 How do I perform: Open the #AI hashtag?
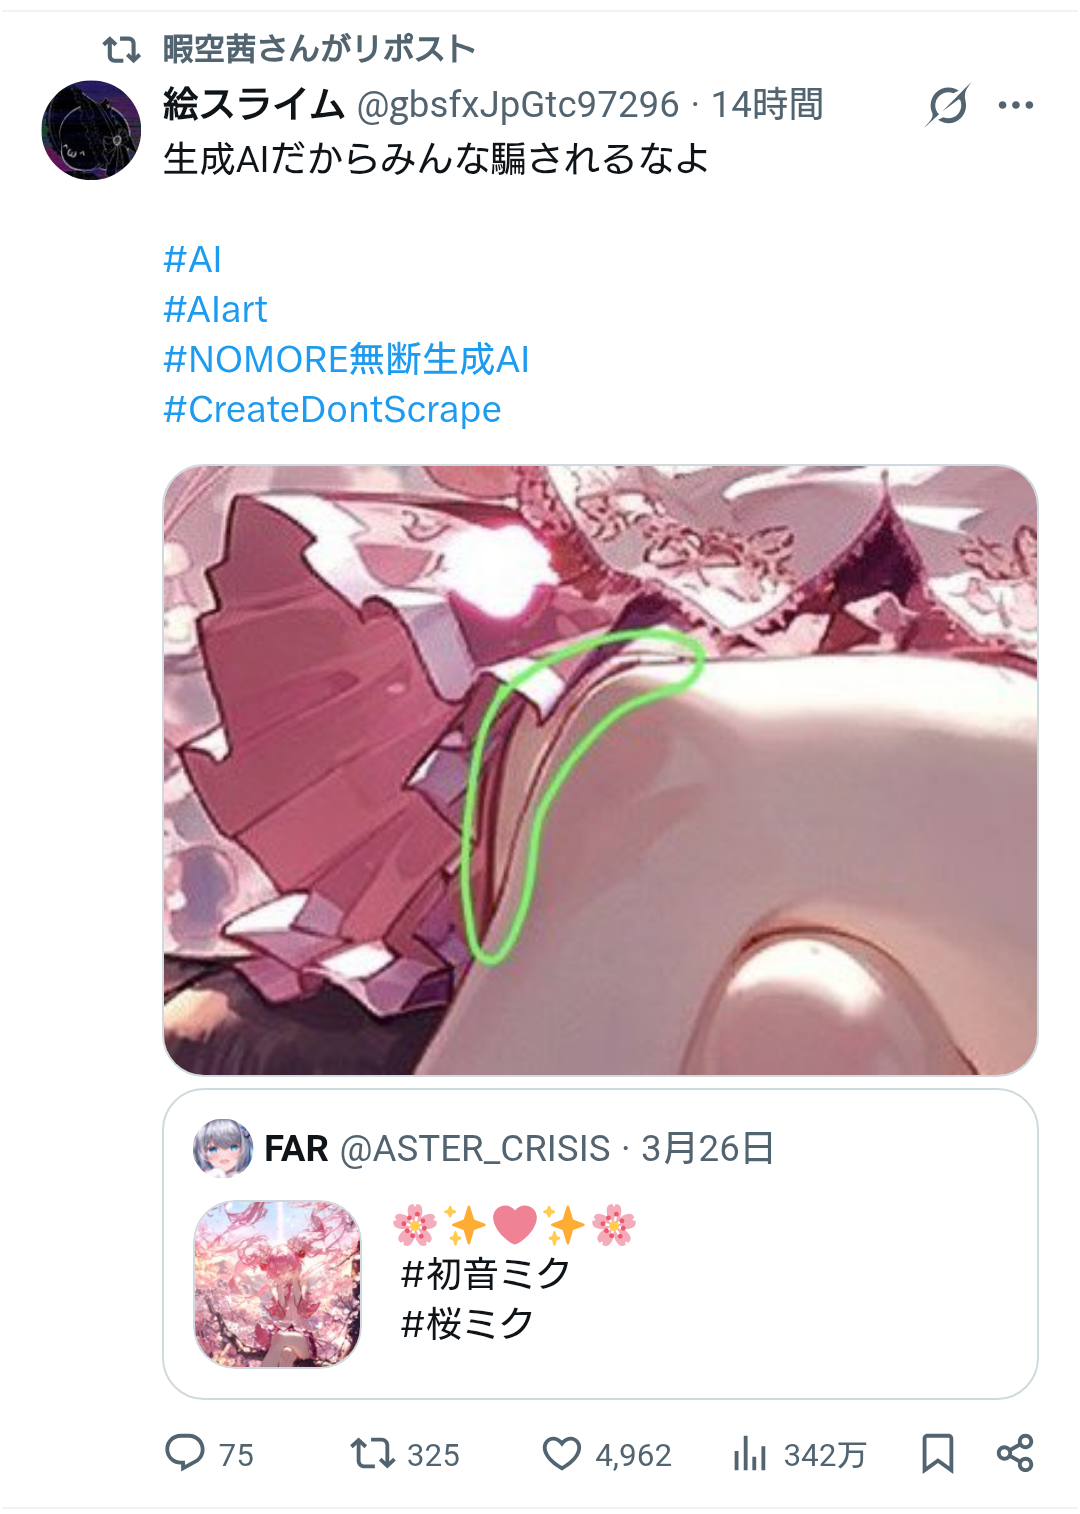[192, 259]
